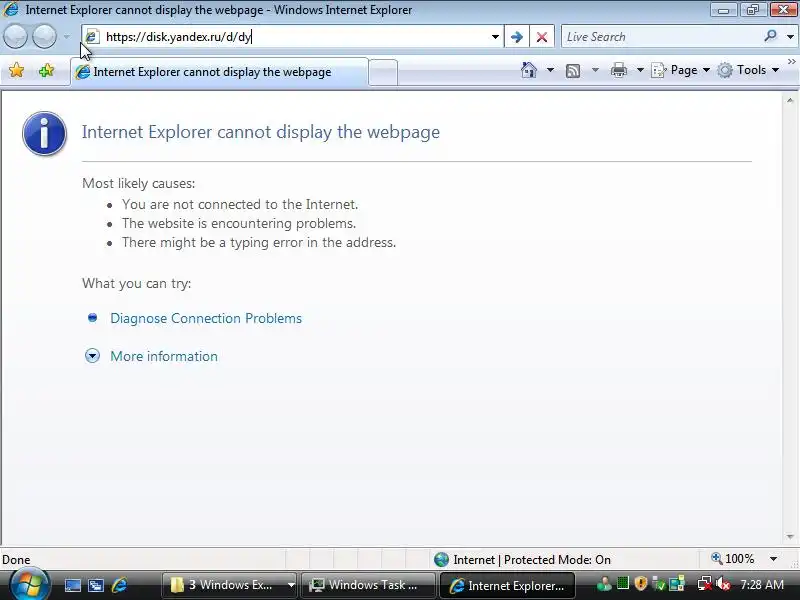The height and width of the screenshot is (600, 800).
Task: Switch to Windows Task Manager taskbar button
Action: click(368, 585)
